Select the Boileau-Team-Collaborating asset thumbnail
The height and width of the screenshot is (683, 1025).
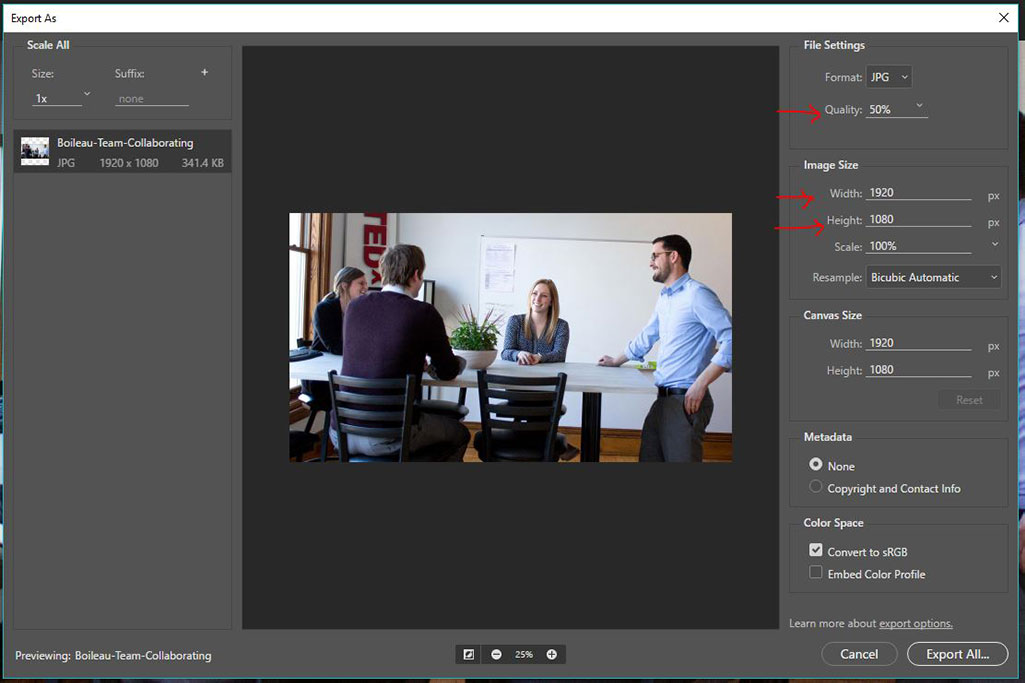(x=35, y=151)
